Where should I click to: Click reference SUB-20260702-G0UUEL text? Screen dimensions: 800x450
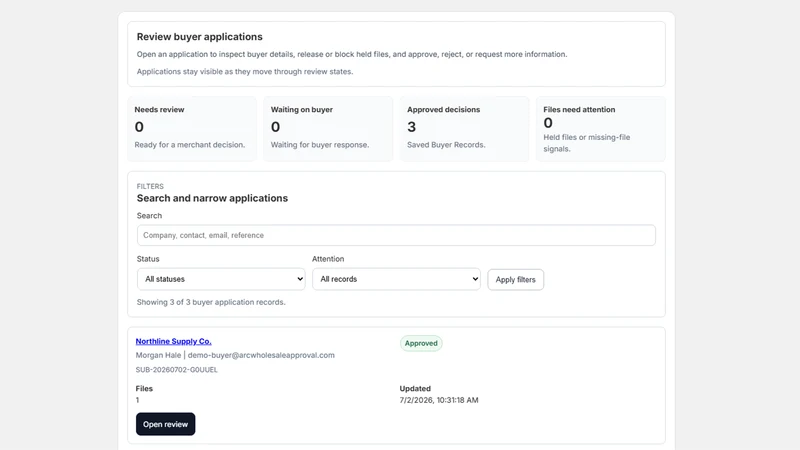pos(177,370)
